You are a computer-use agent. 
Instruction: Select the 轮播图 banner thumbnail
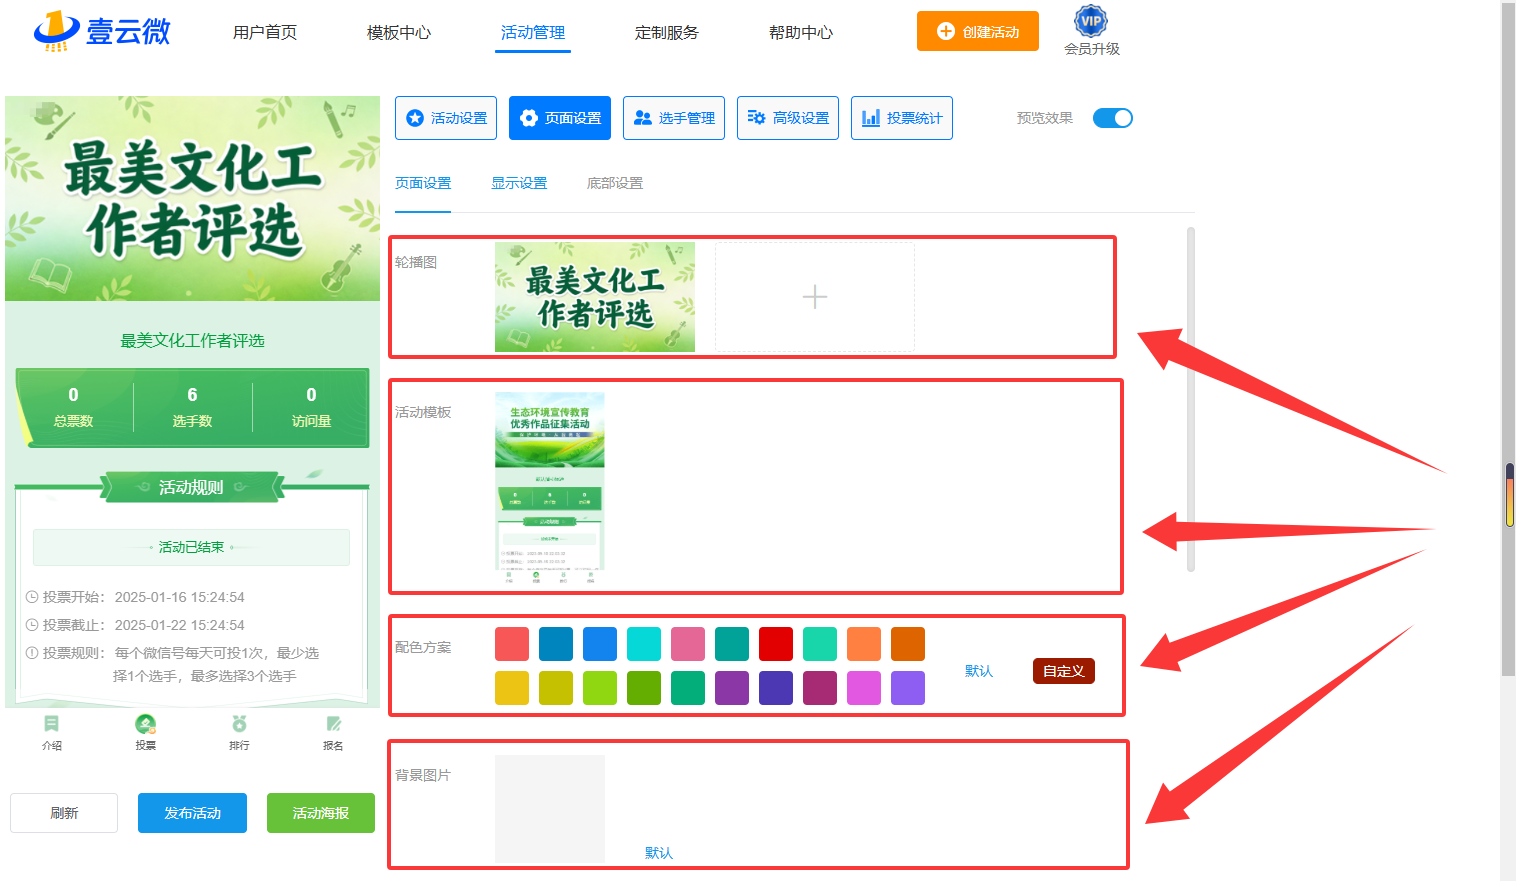595,297
